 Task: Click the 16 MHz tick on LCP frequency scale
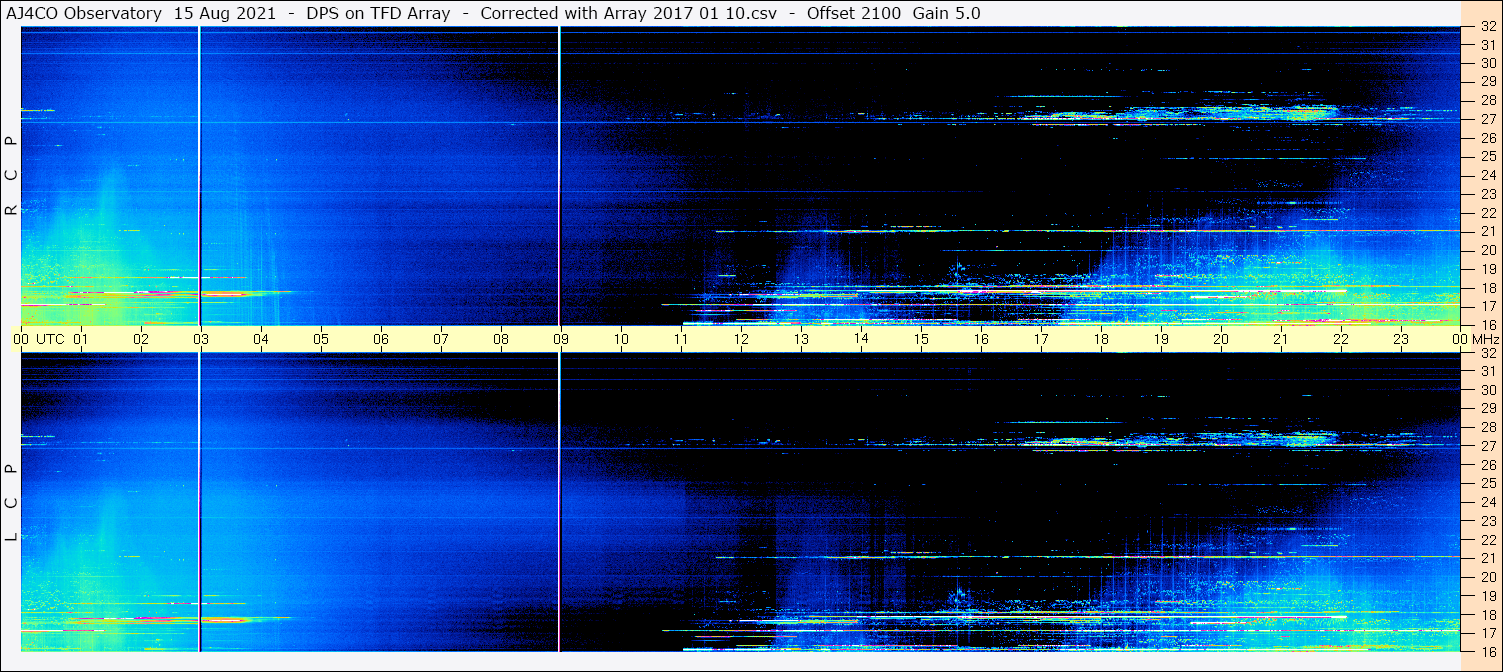(1487, 650)
